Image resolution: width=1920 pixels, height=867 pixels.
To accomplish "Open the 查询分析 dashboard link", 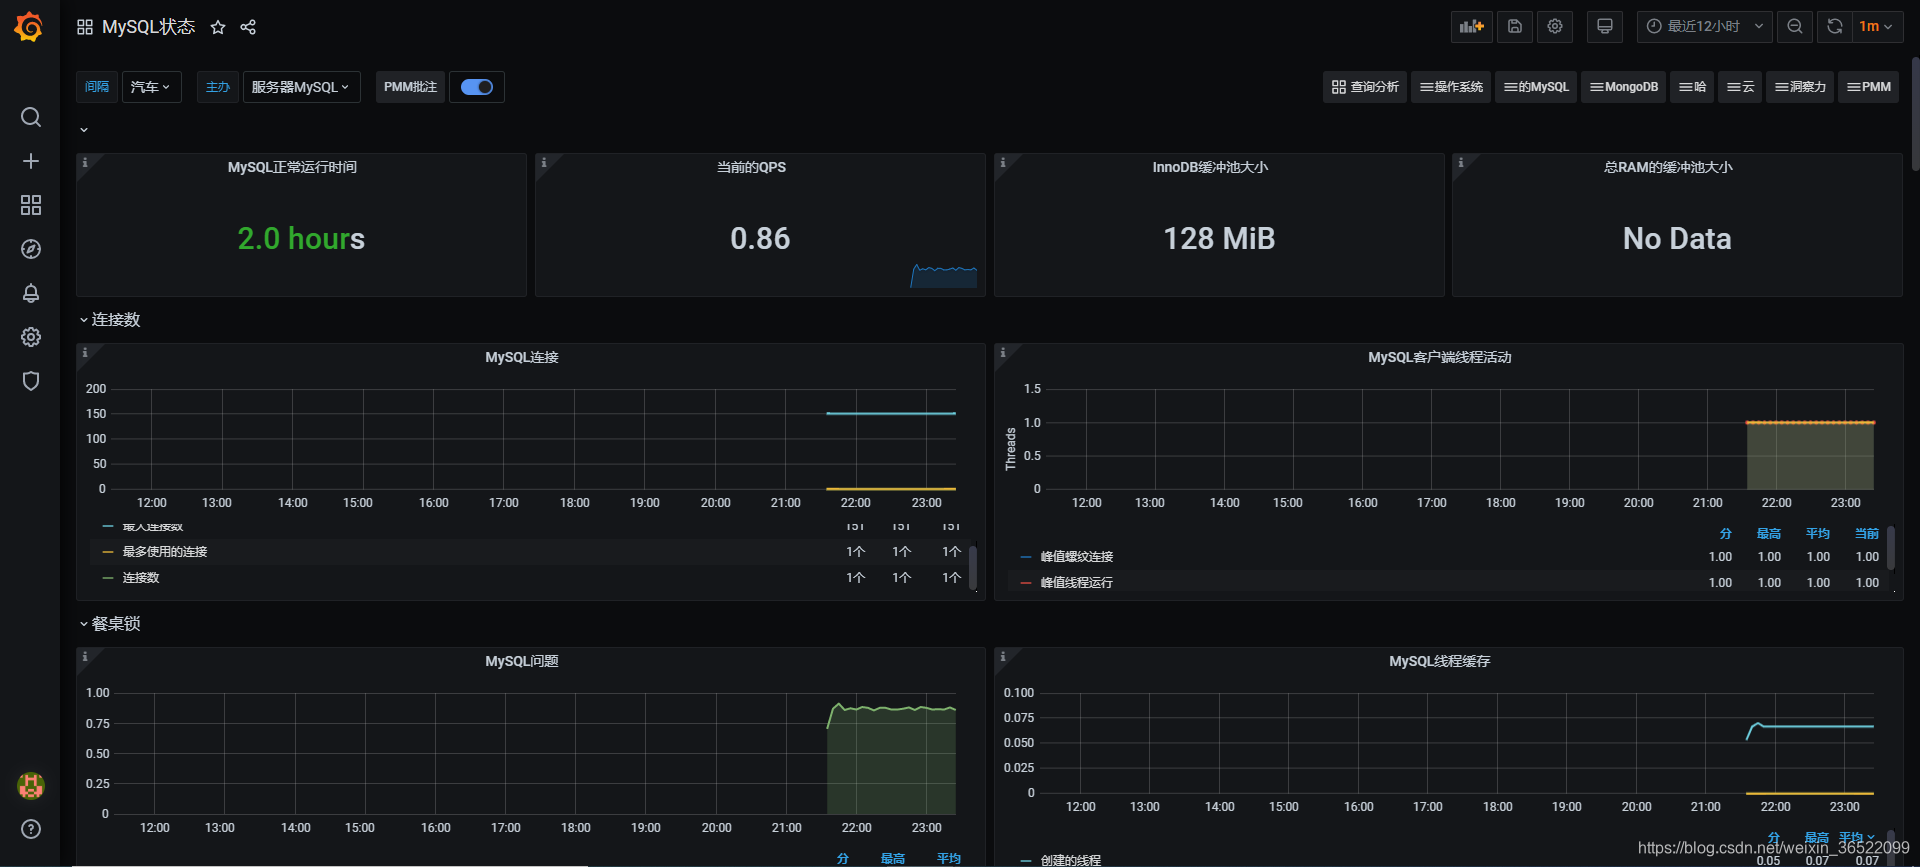I will click(1365, 87).
